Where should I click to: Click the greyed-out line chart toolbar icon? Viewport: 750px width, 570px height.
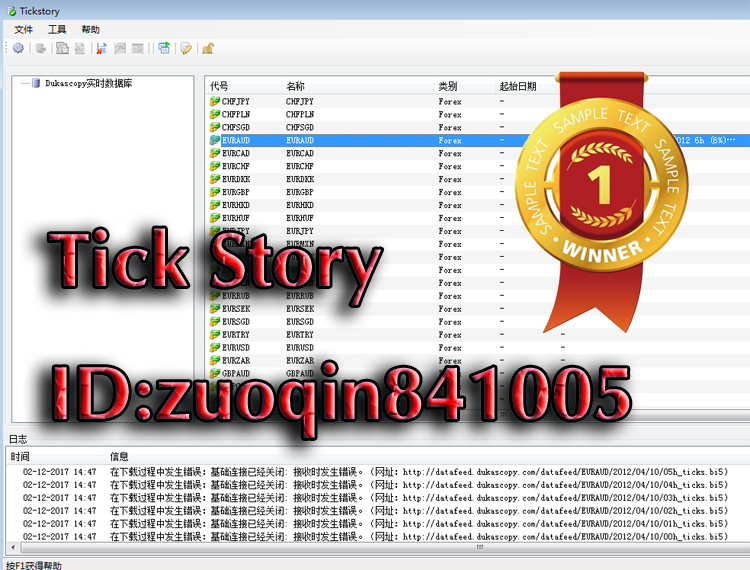pyautogui.click(x=120, y=48)
